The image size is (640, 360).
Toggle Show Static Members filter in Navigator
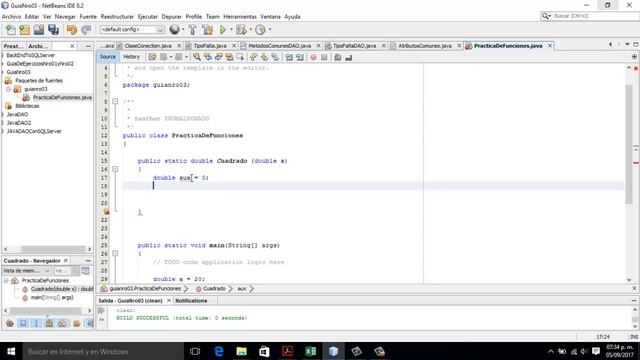click(36, 323)
